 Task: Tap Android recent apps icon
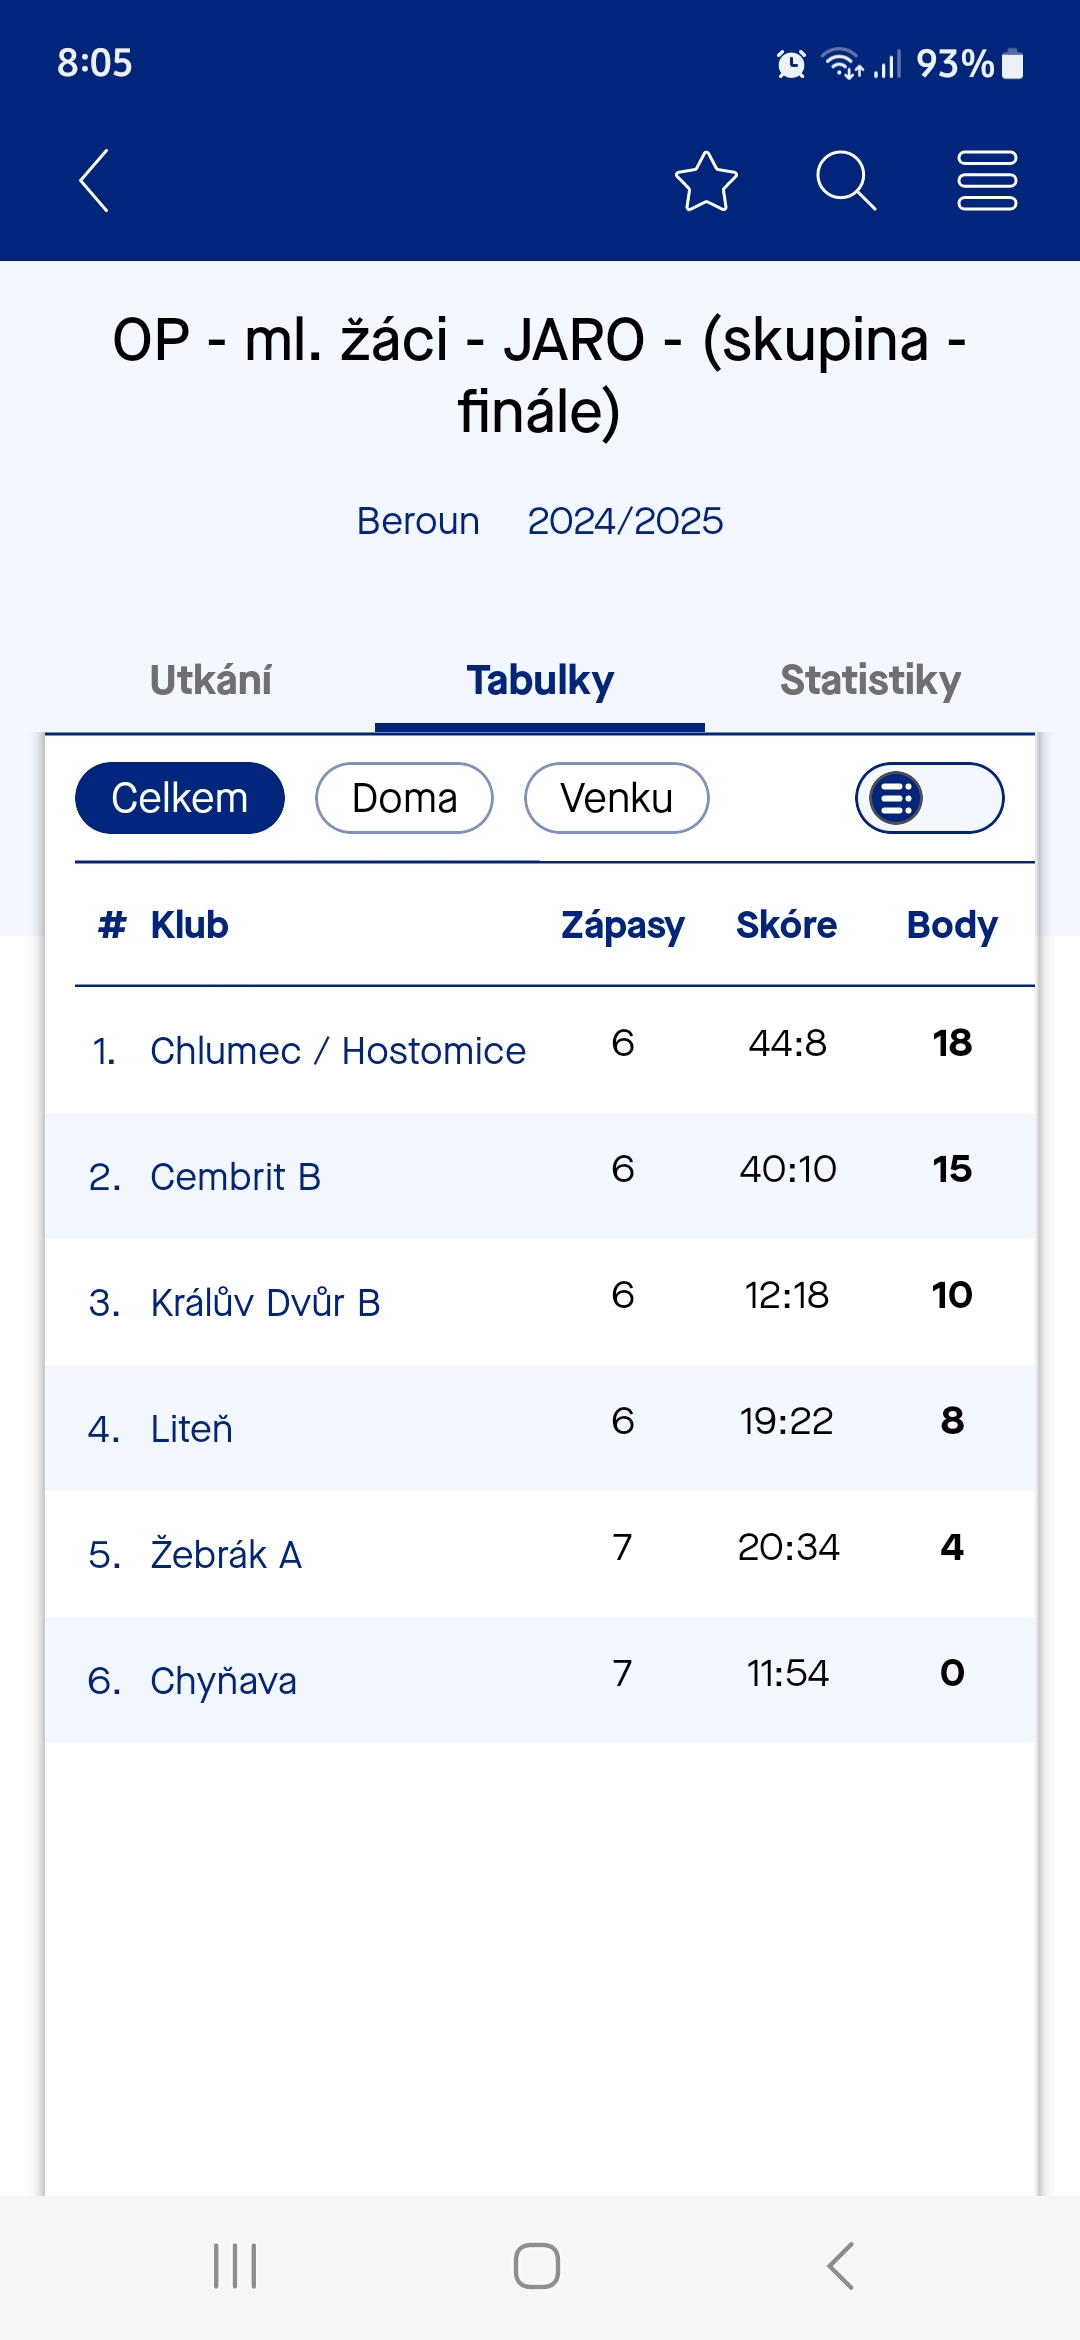(235, 2265)
